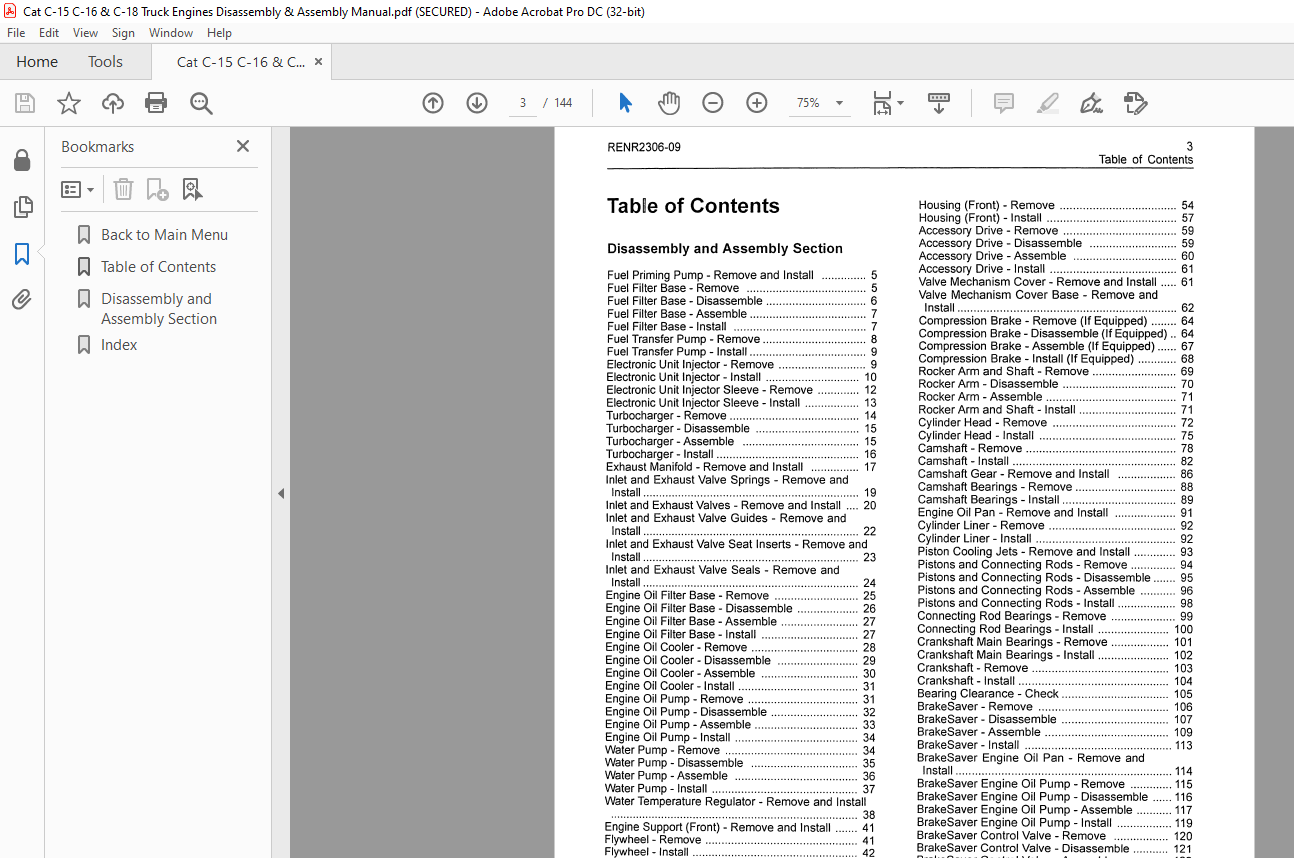
Task: Click the scrolling mode keyboard icon
Action: pos(939,103)
